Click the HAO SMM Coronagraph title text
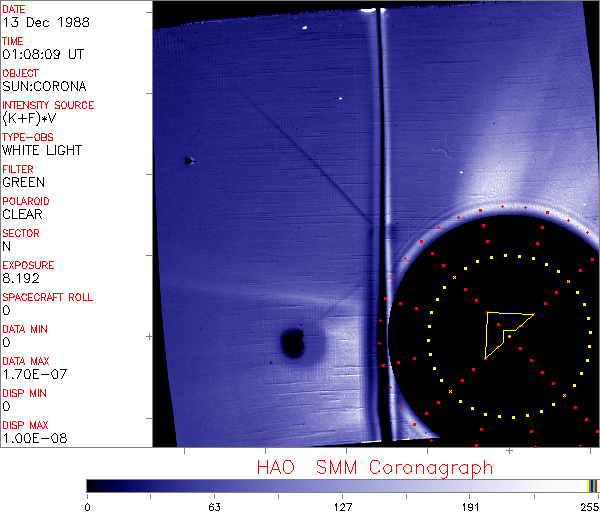The width and height of the screenshot is (600, 512). pyautogui.click(x=375, y=467)
